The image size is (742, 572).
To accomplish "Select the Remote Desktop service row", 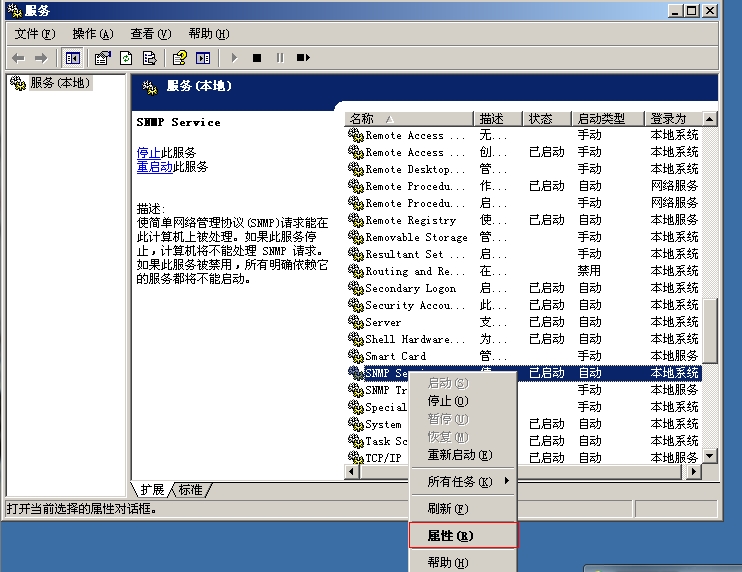I will pos(524,169).
